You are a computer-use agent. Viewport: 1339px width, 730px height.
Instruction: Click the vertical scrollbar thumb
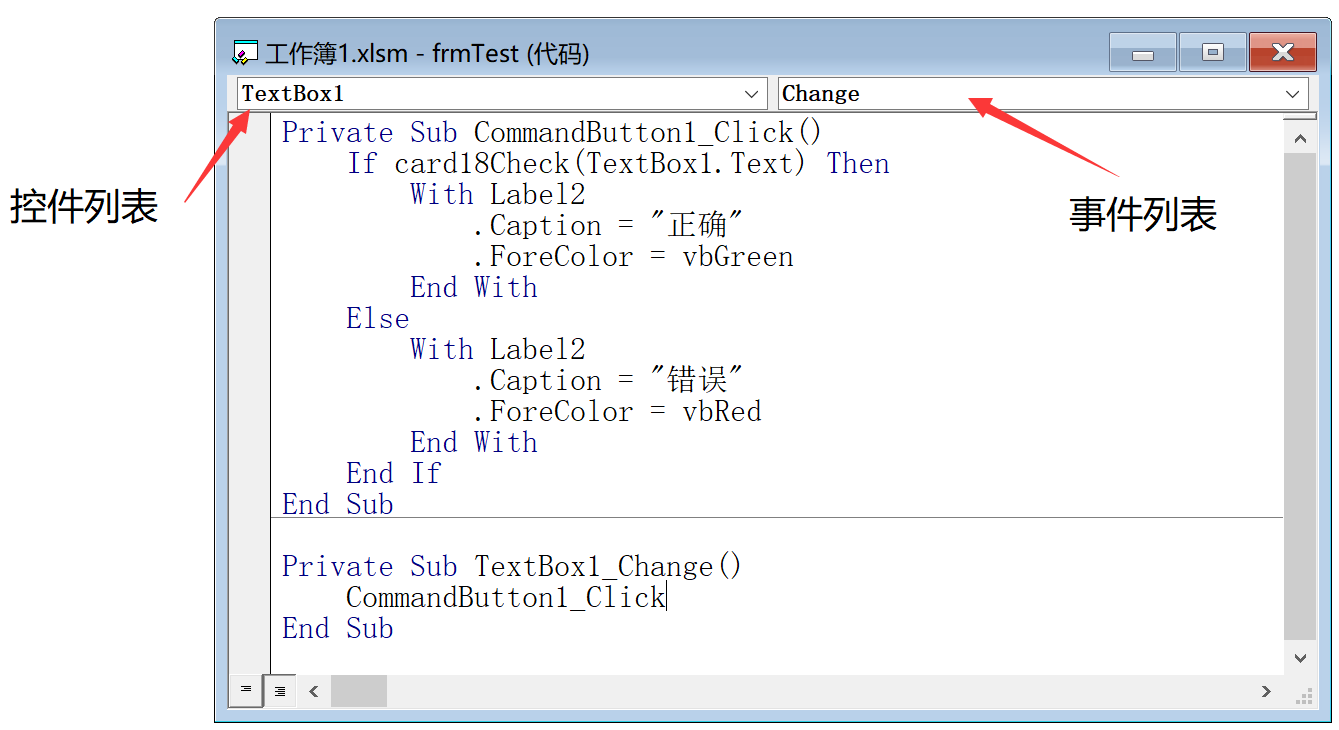coord(1299,395)
